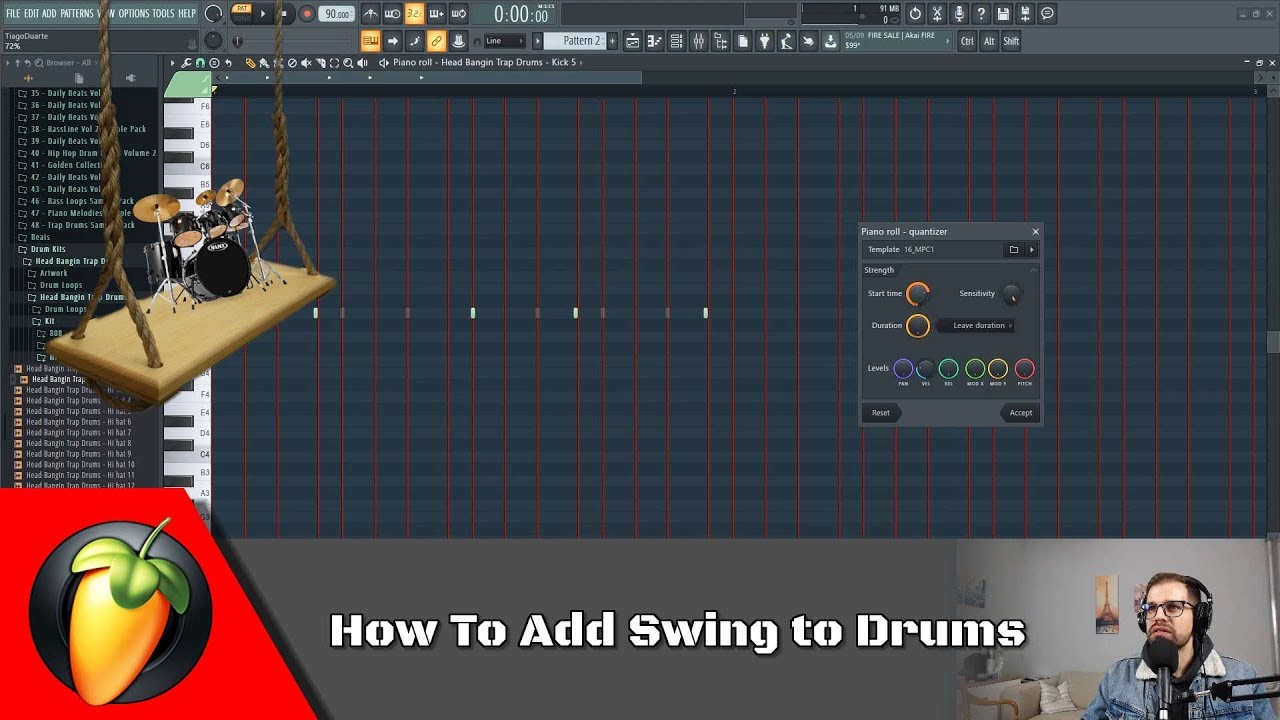Viewport: 1280px width, 720px height.
Task: Adjust the Sensitivity knob
Action: (1011, 294)
